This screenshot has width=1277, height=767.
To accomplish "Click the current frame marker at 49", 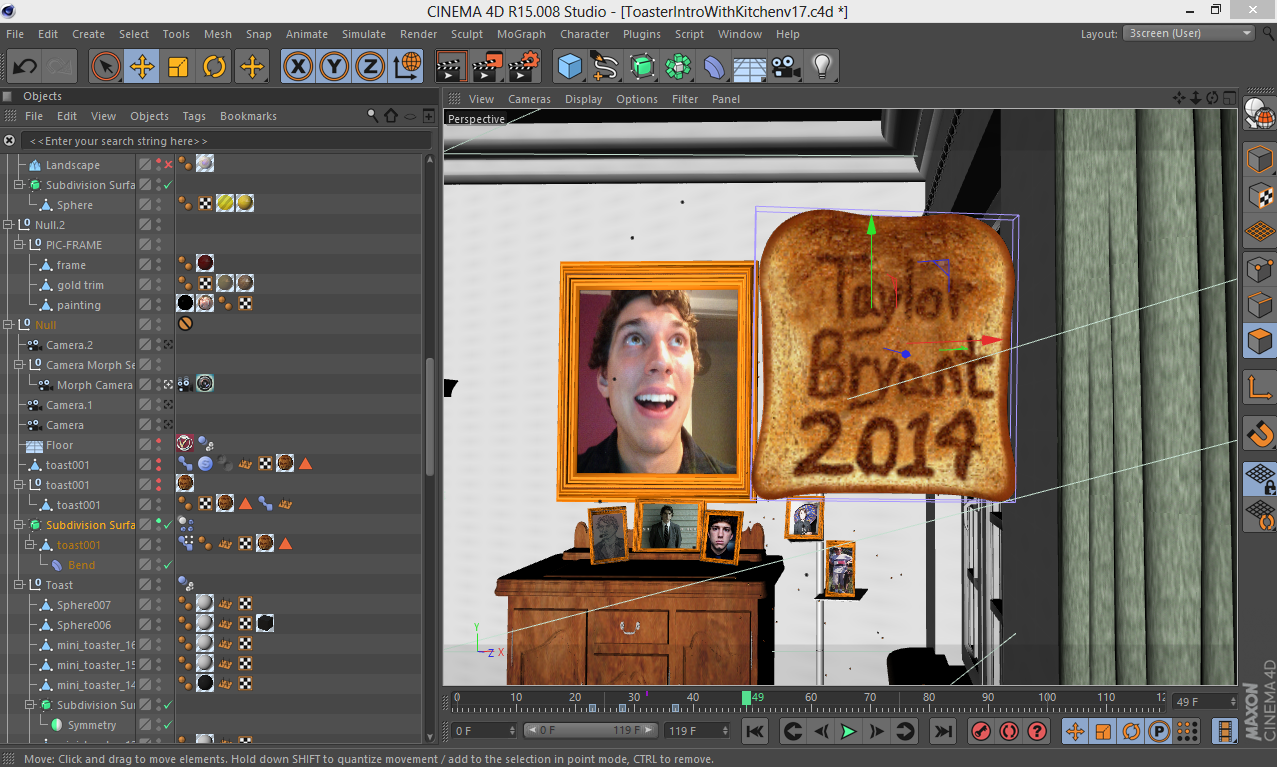I will (x=747, y=698).
